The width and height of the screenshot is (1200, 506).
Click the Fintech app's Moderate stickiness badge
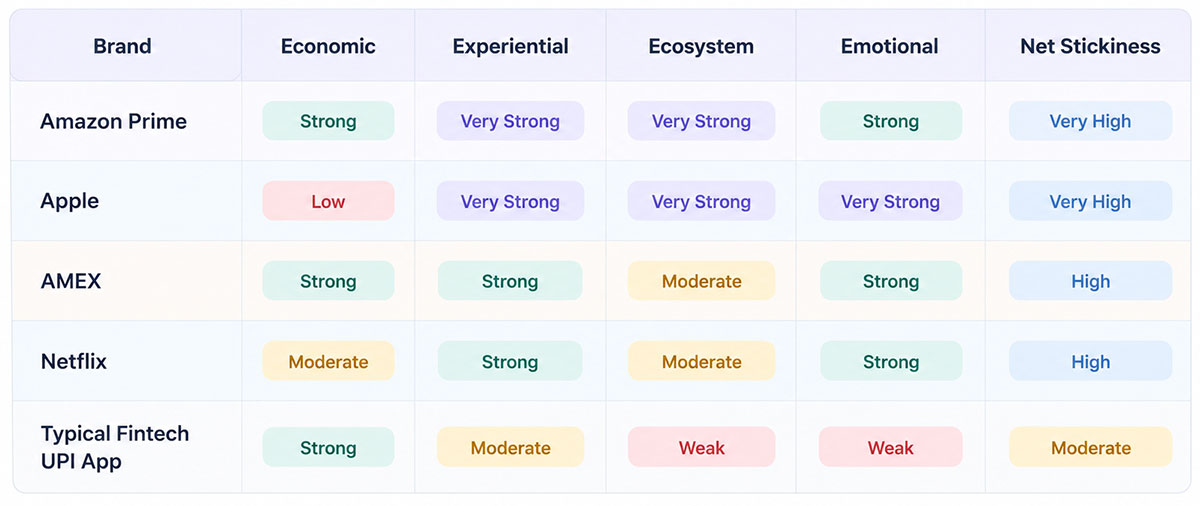point(1090,447)
